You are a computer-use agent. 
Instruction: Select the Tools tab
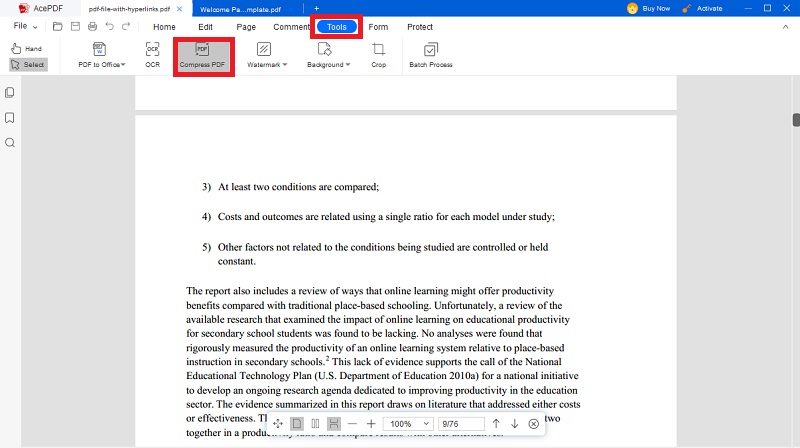click(337, 27)
